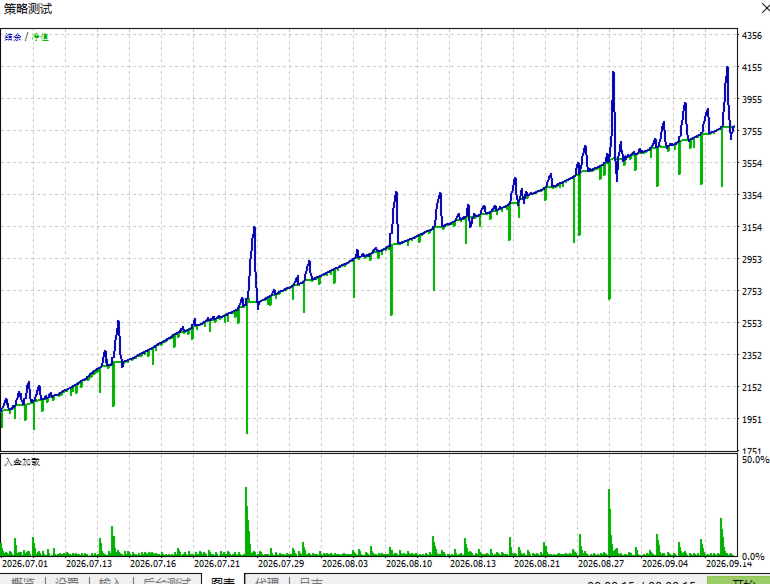This screenshot has height=584, width=770.
Task: Click the green 净值 legend label
Action: [40, 37]
